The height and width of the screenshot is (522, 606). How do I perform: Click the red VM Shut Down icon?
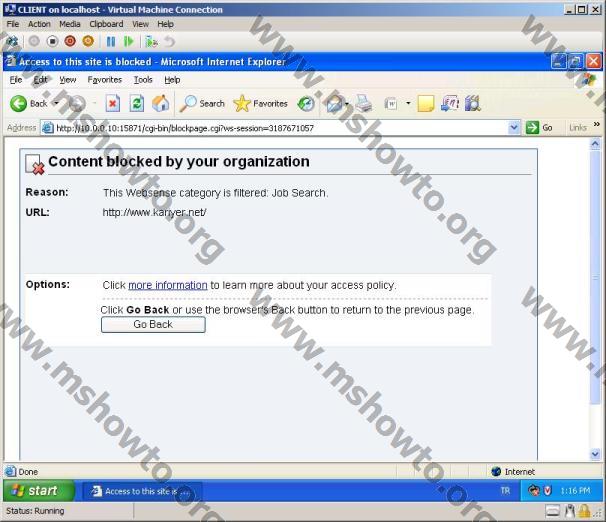(x=70, y=41)
